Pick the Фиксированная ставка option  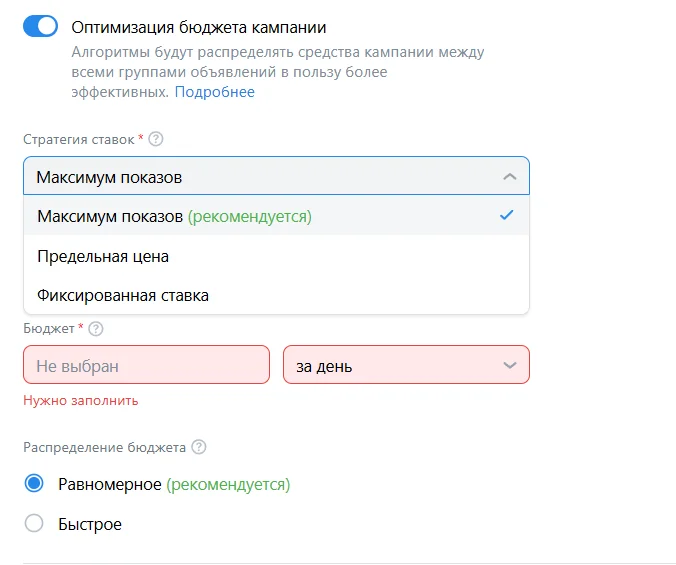123,296
